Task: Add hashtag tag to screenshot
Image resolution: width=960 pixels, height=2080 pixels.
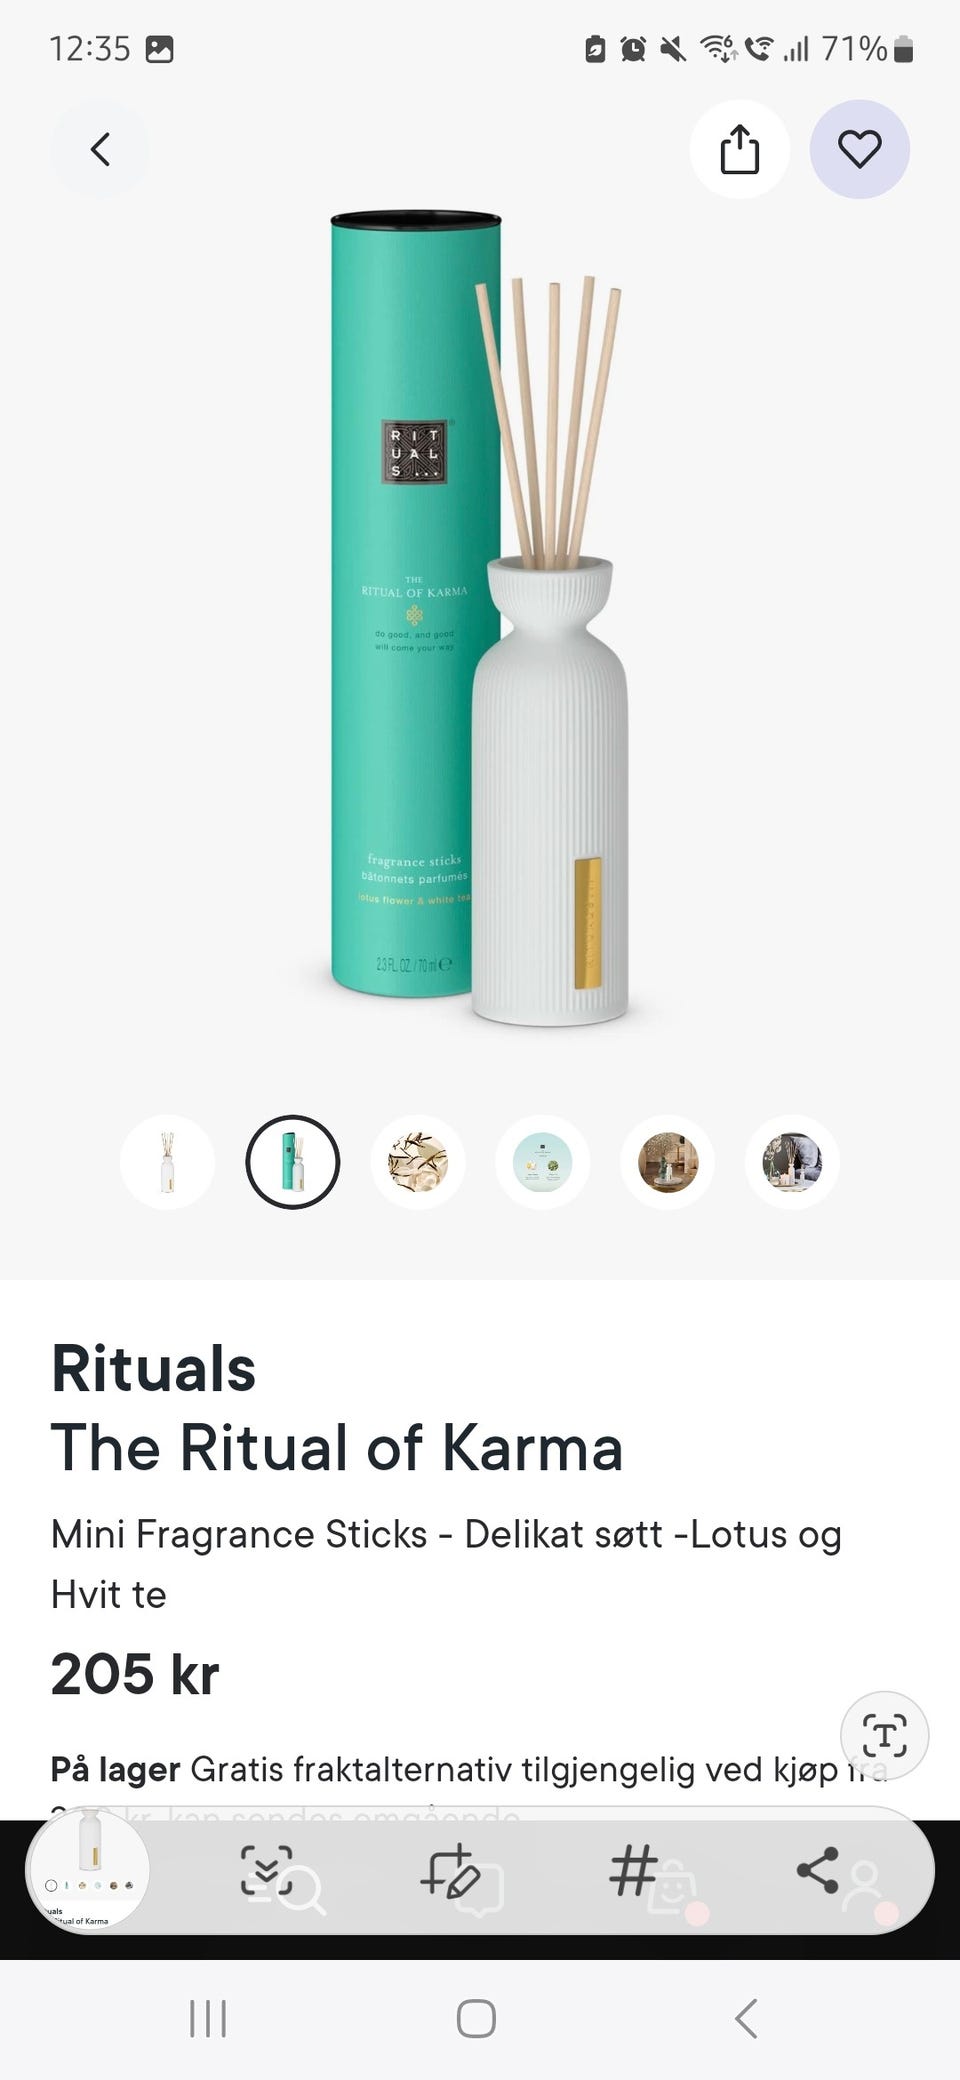Action: click(633, 1870)
